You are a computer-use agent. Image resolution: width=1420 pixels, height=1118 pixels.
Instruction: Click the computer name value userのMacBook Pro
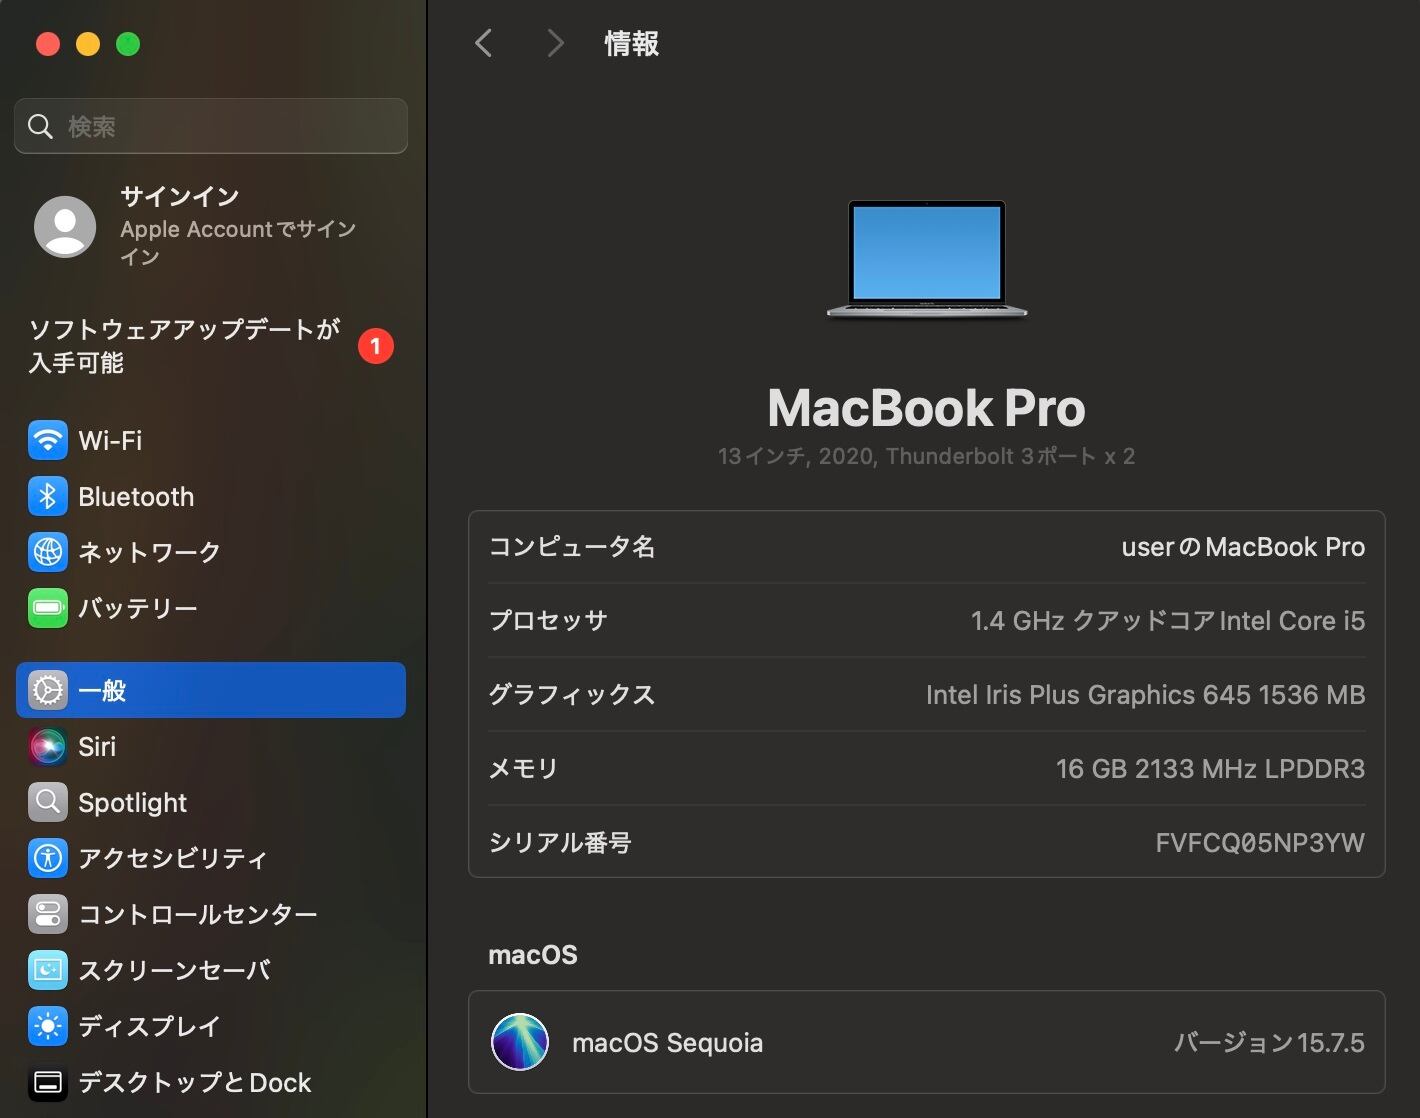pos(1243,547)
